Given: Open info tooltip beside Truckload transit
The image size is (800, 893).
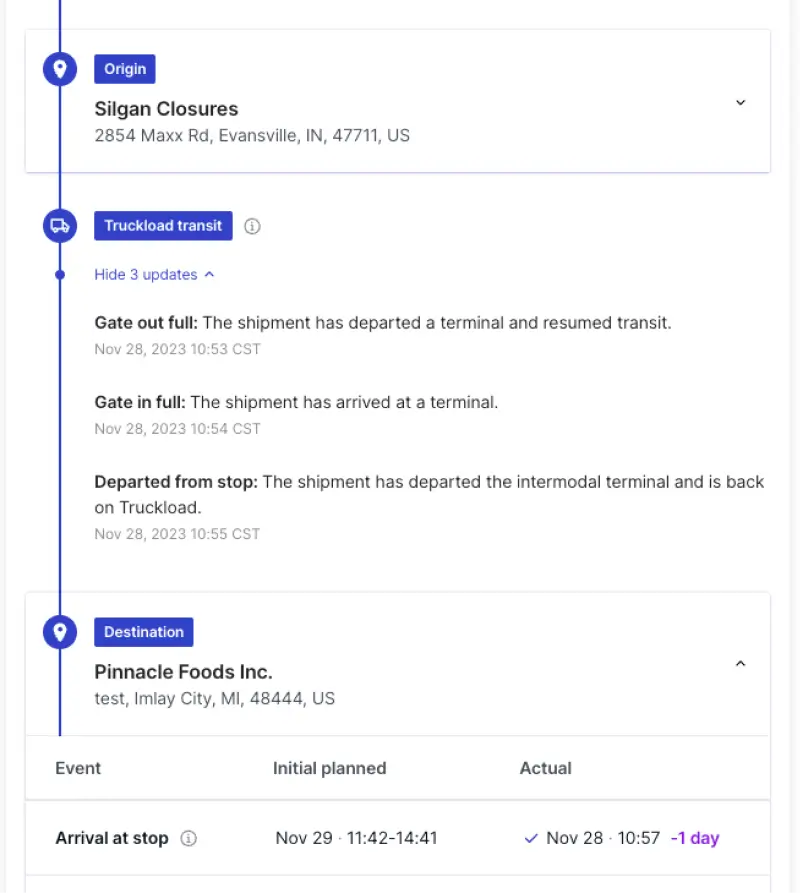Looking at the screenshot, I should click(252, 226).
